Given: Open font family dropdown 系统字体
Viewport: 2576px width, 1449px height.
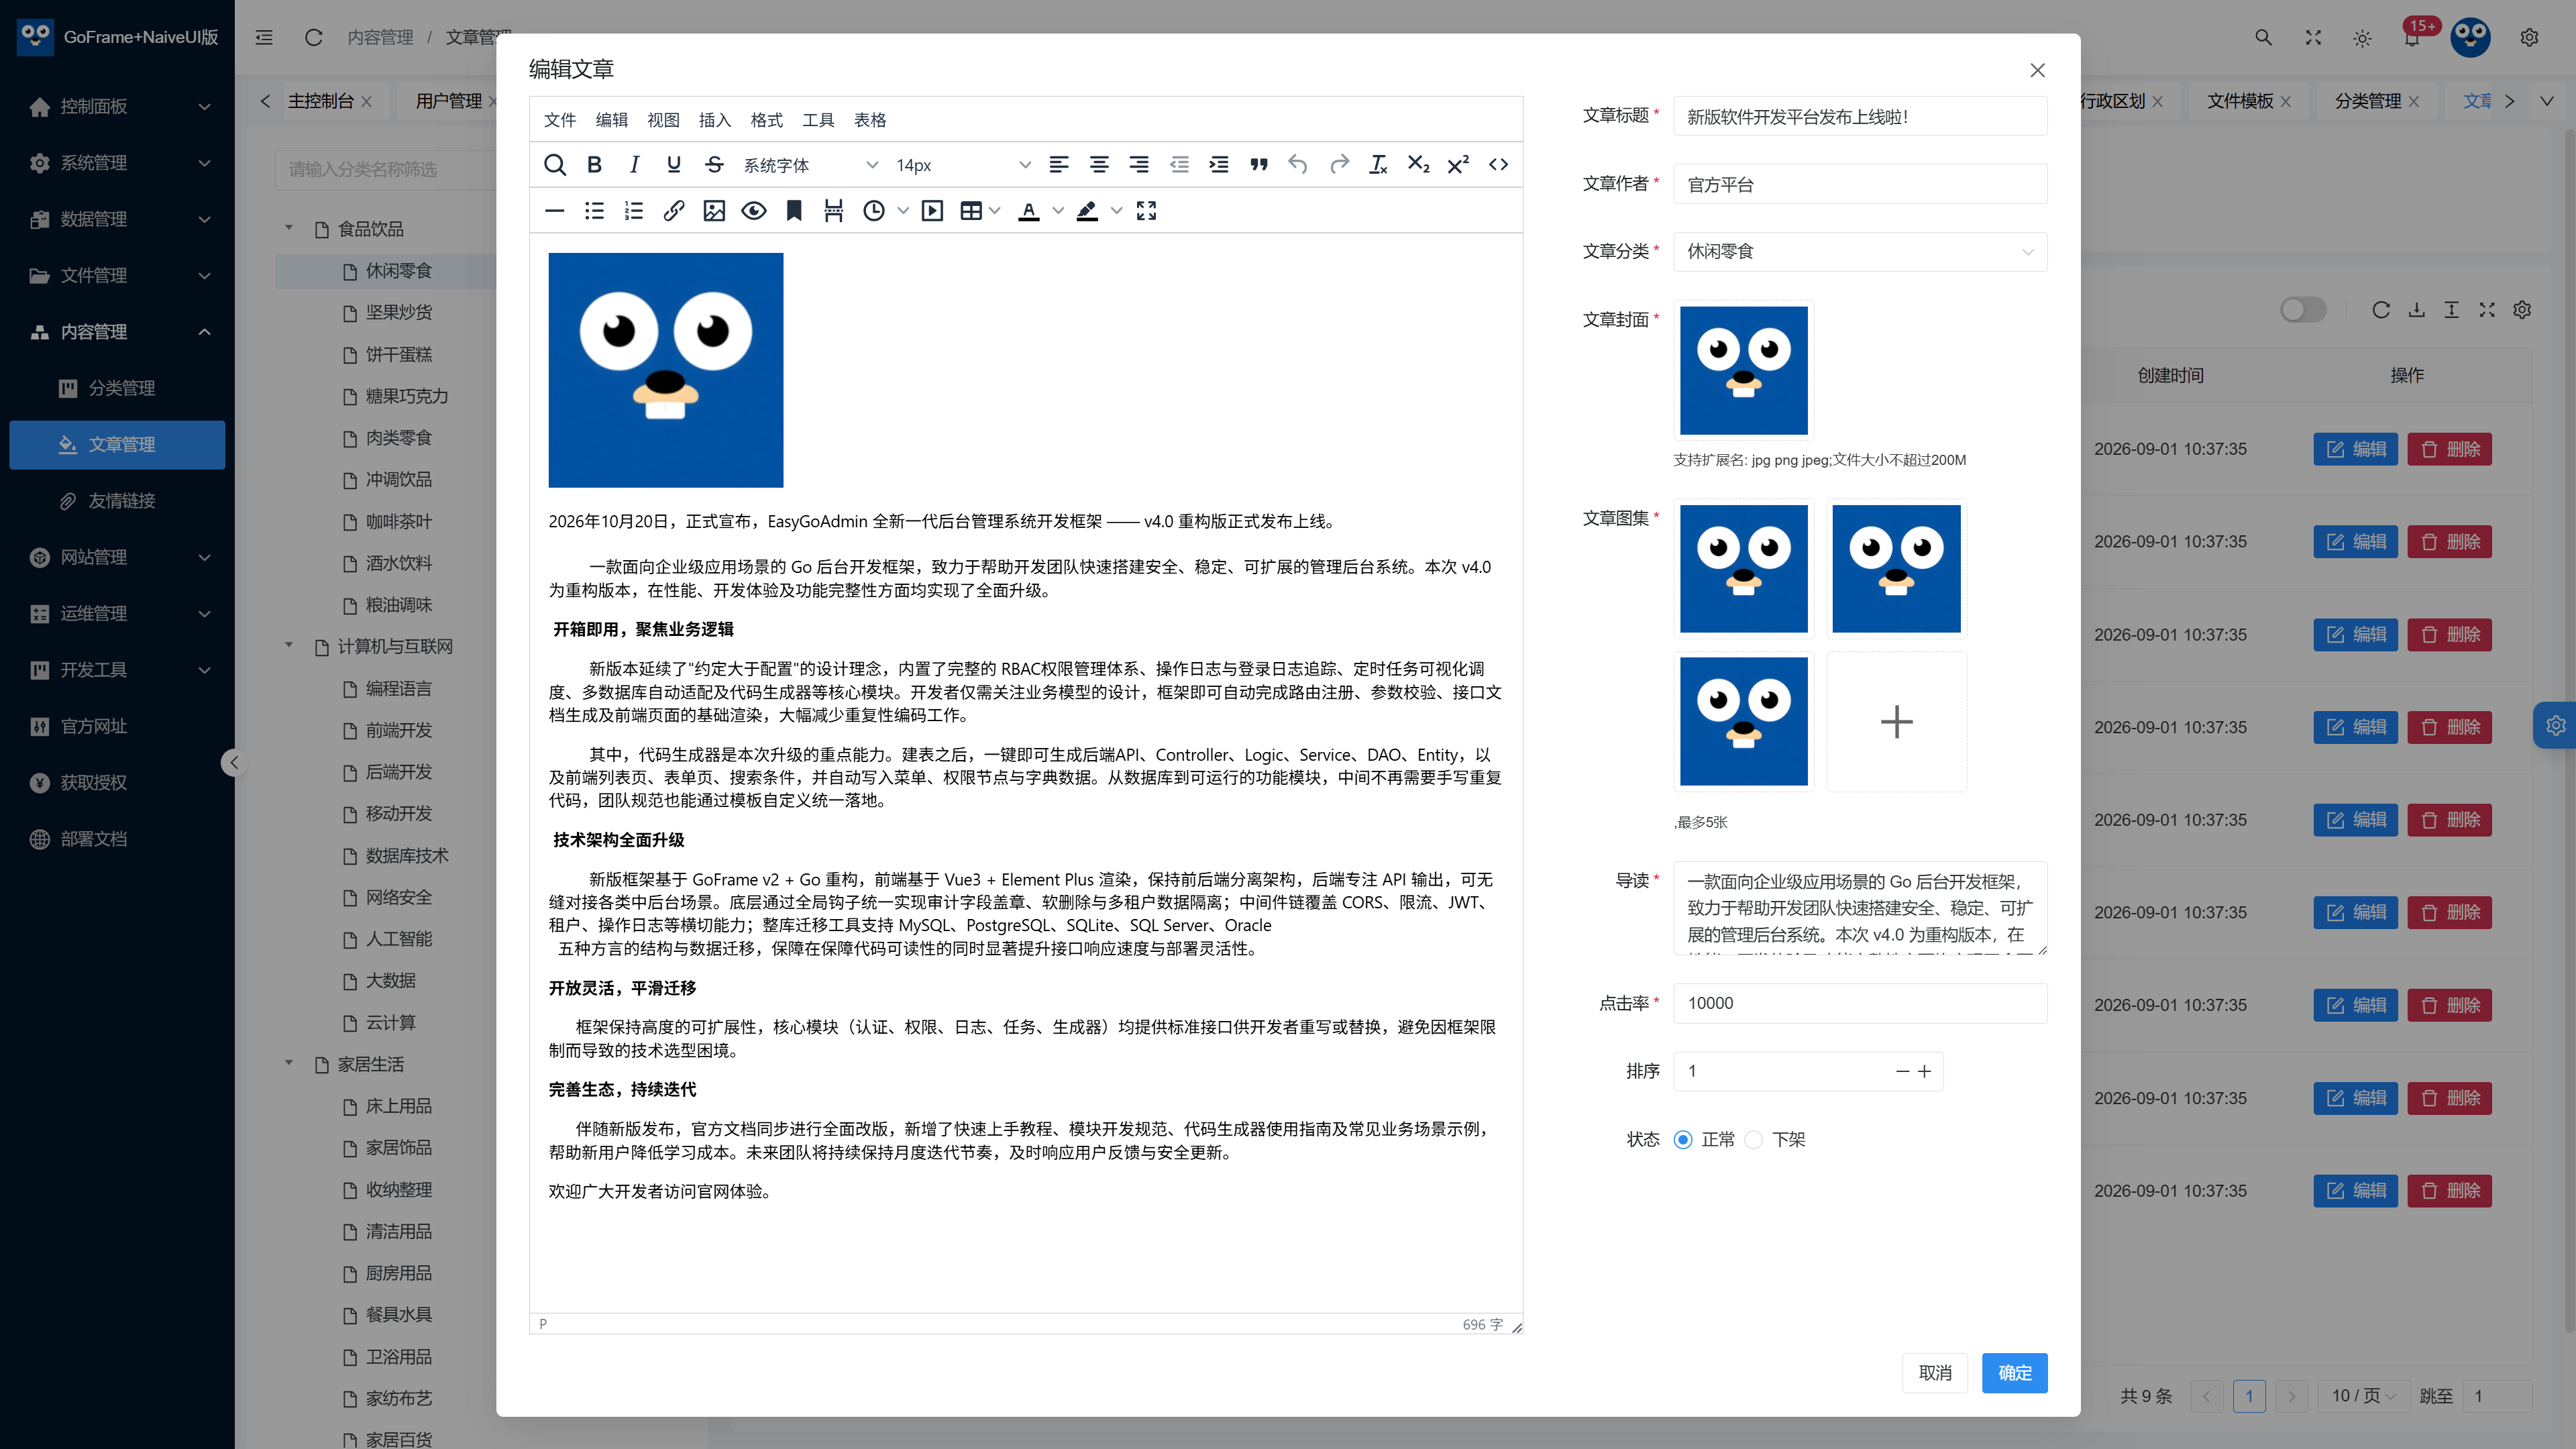Looking at the screenshot, I should pos(810,165).
